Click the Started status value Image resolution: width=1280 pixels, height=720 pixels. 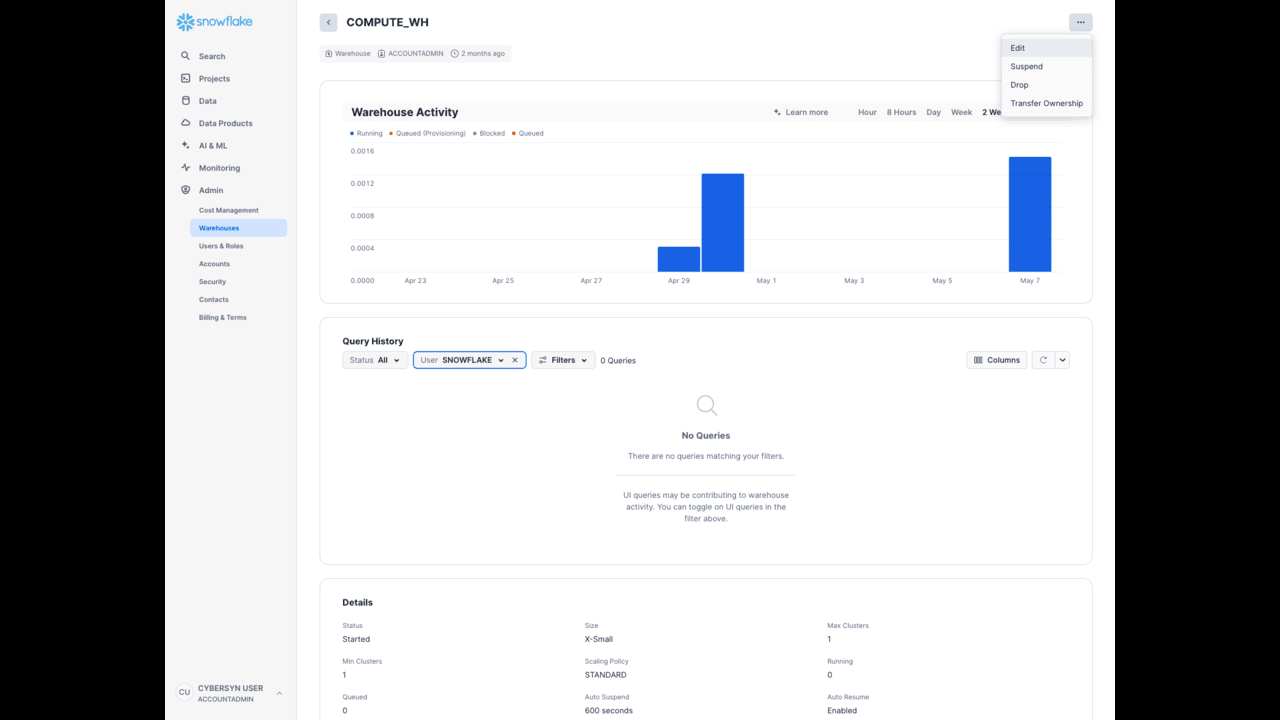pos(356,639)
